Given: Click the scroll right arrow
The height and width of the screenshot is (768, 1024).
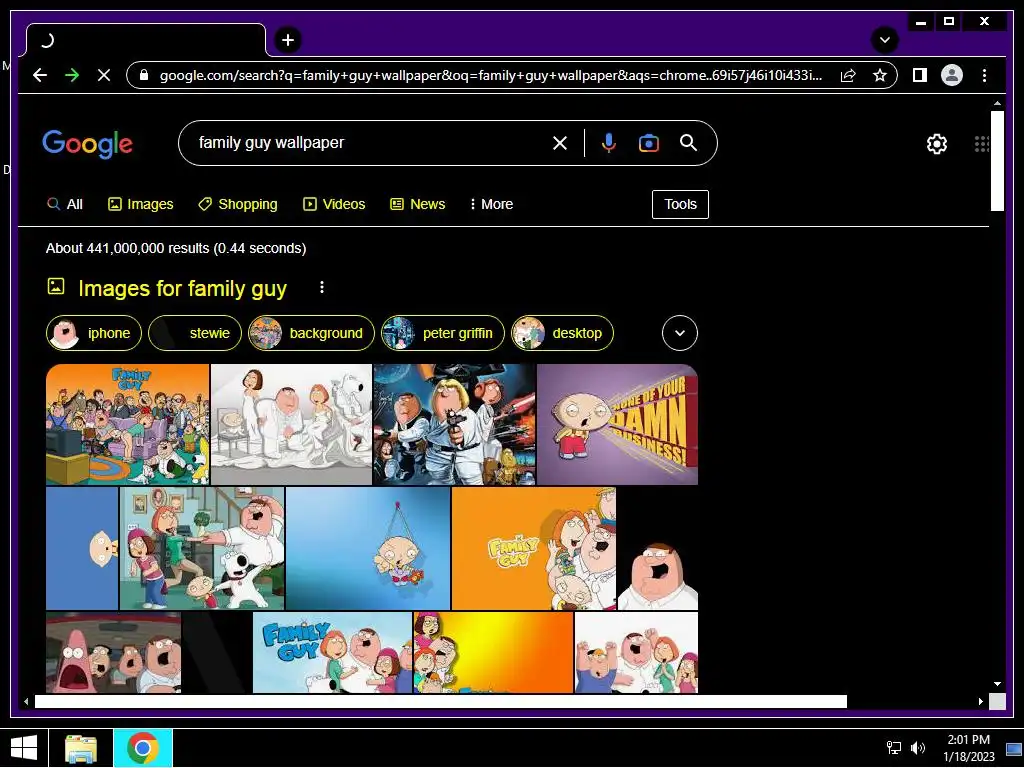Looking at the screenshot, I should click(980, 701).
